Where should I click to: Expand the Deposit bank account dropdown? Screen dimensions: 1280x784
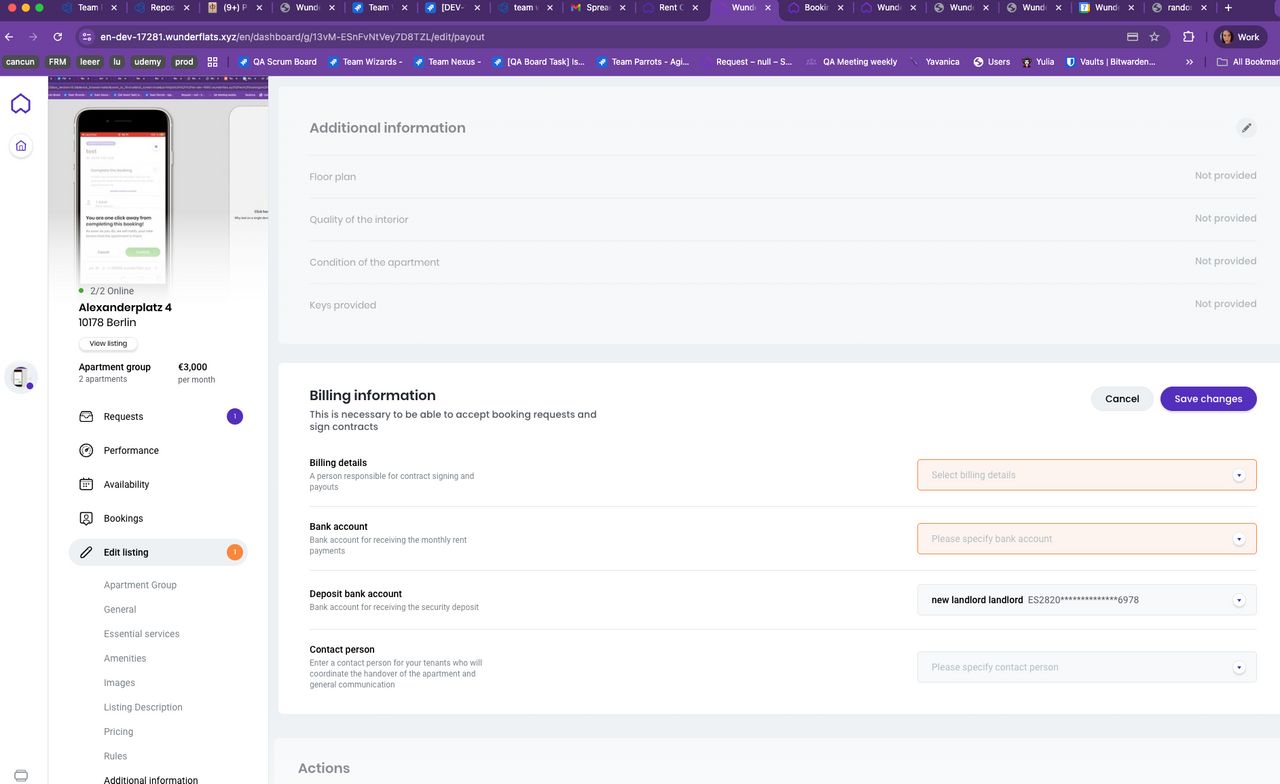1238,600
